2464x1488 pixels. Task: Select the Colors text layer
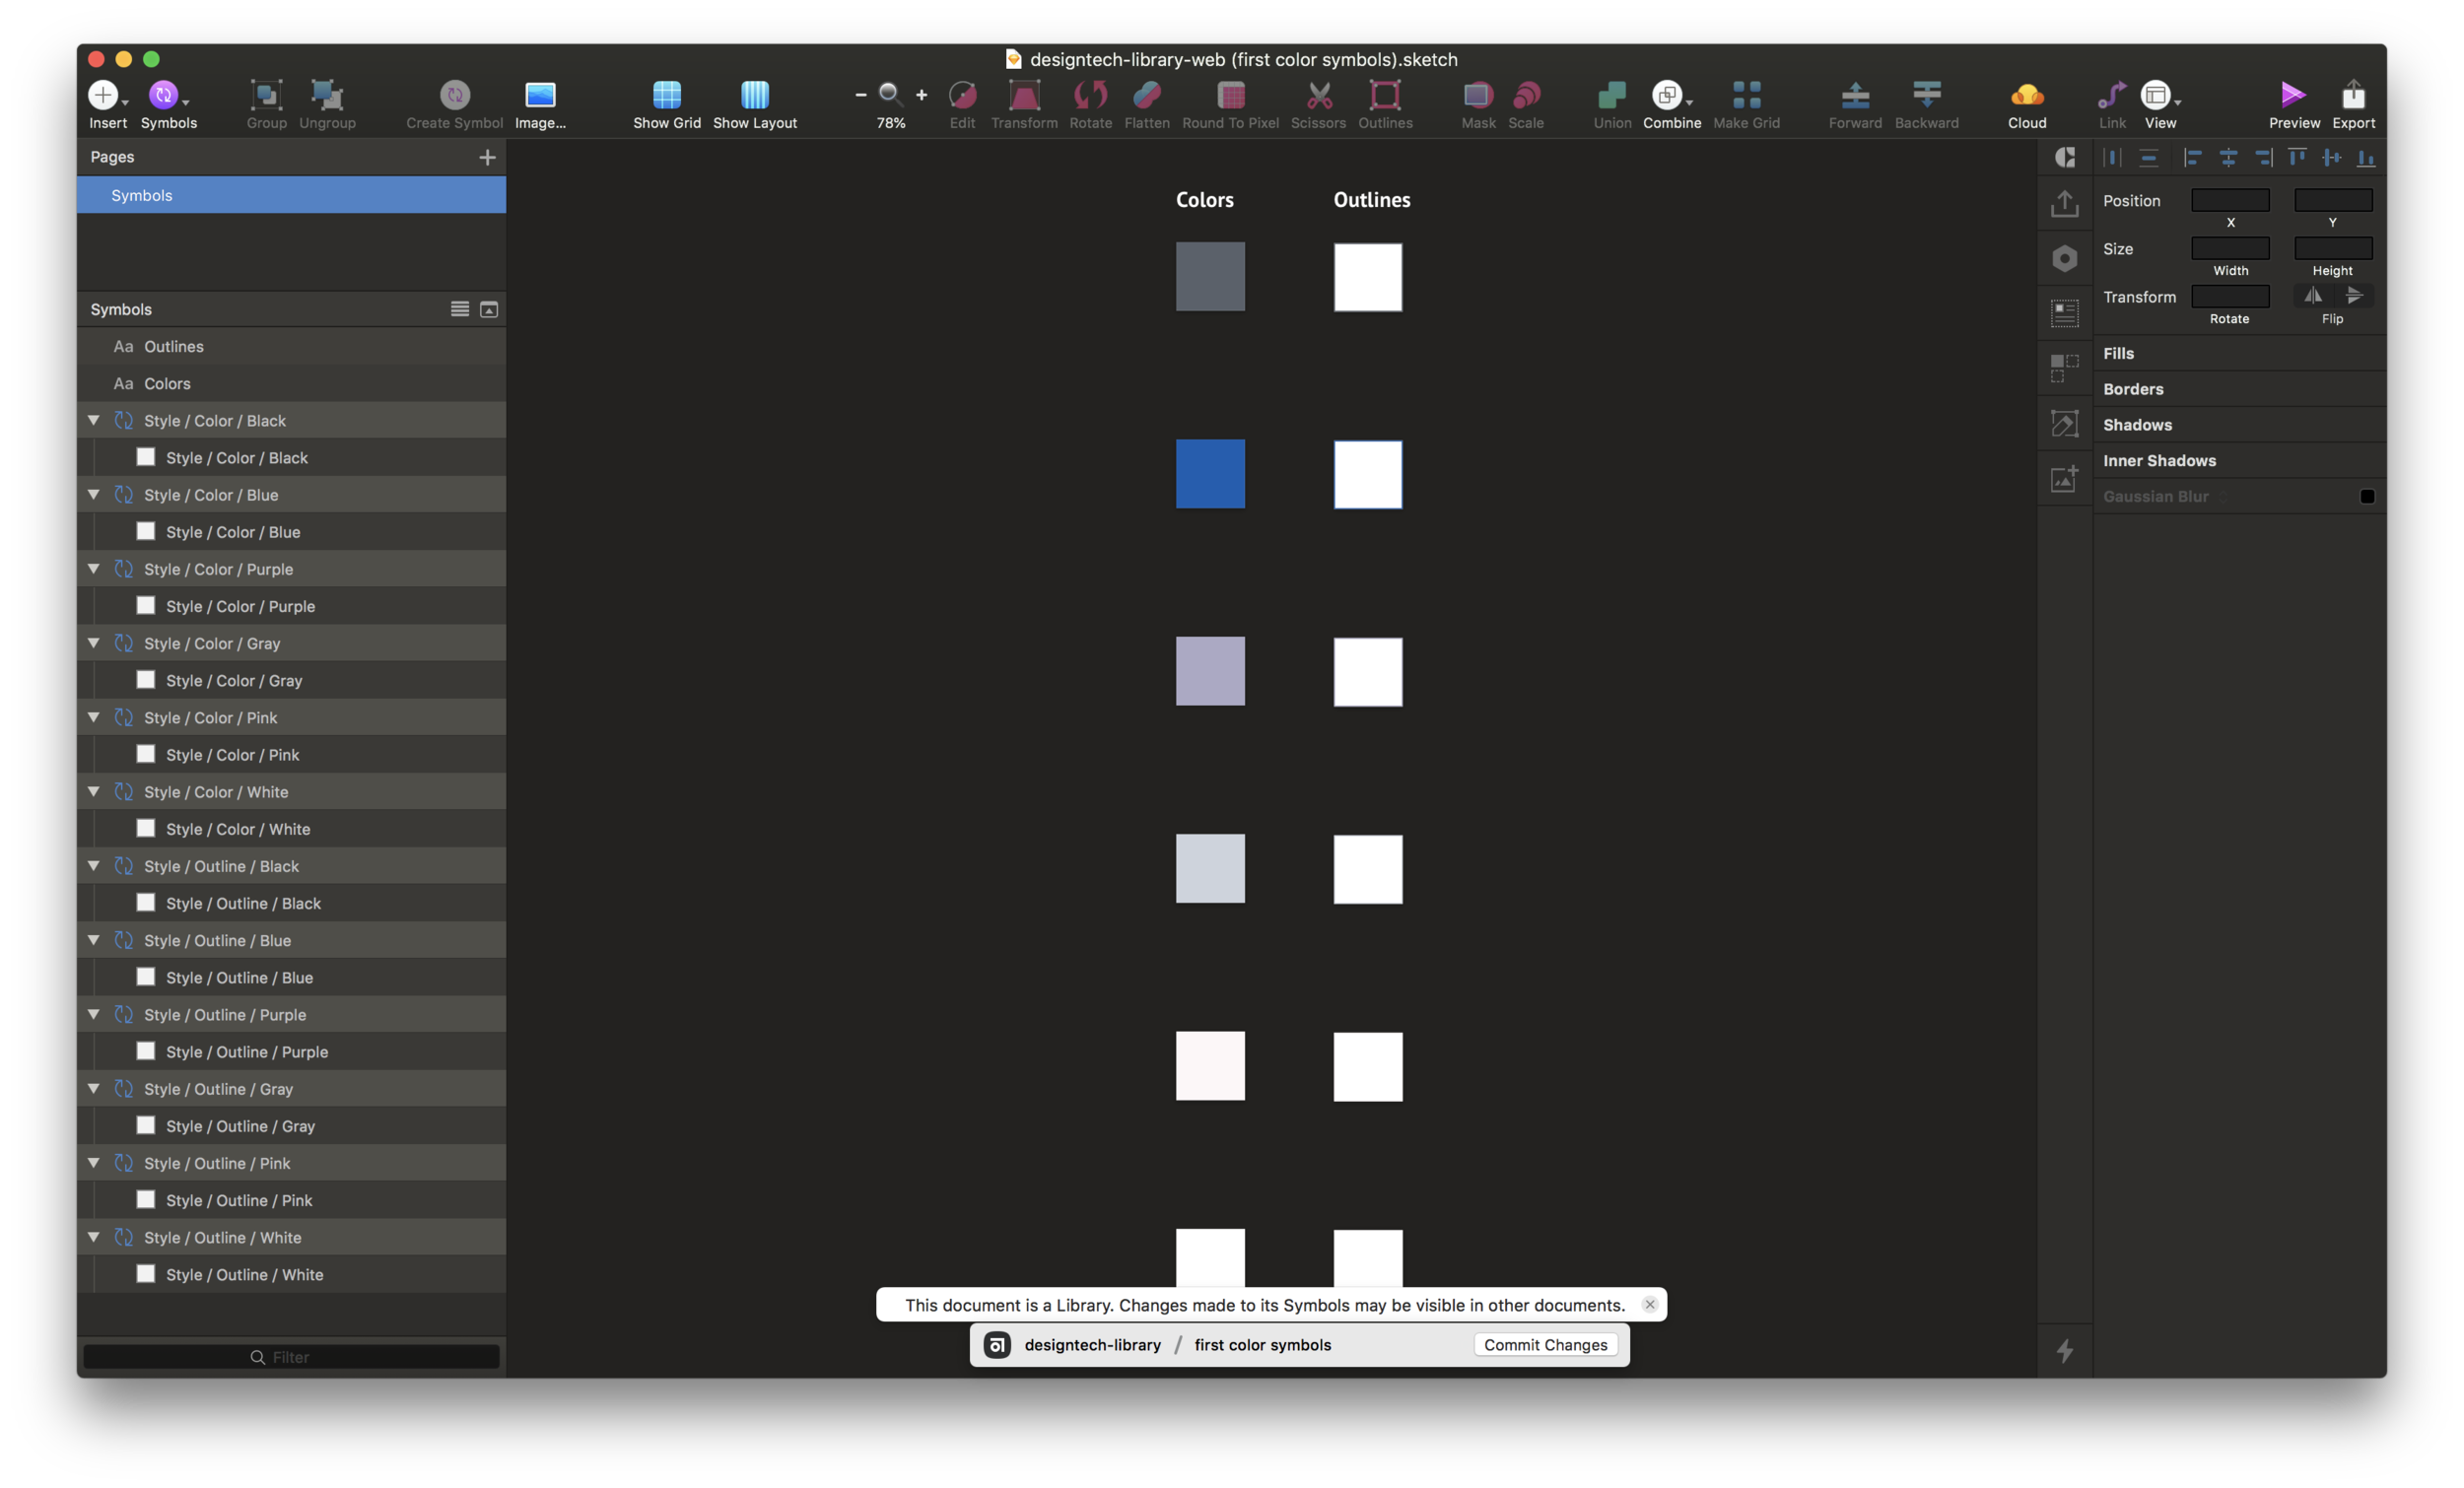pyautogui.click(x=291, y=383)
